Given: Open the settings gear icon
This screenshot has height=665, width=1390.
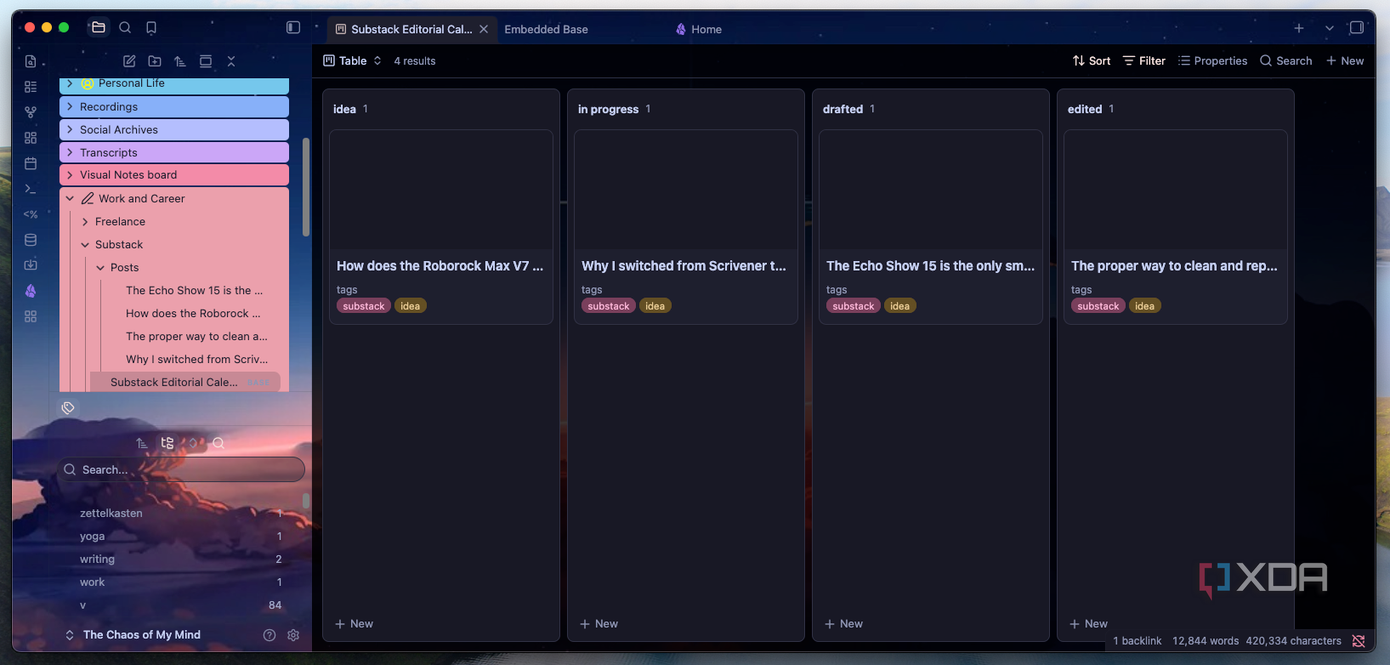Looking at the screenshot, I should click(293, 635).
